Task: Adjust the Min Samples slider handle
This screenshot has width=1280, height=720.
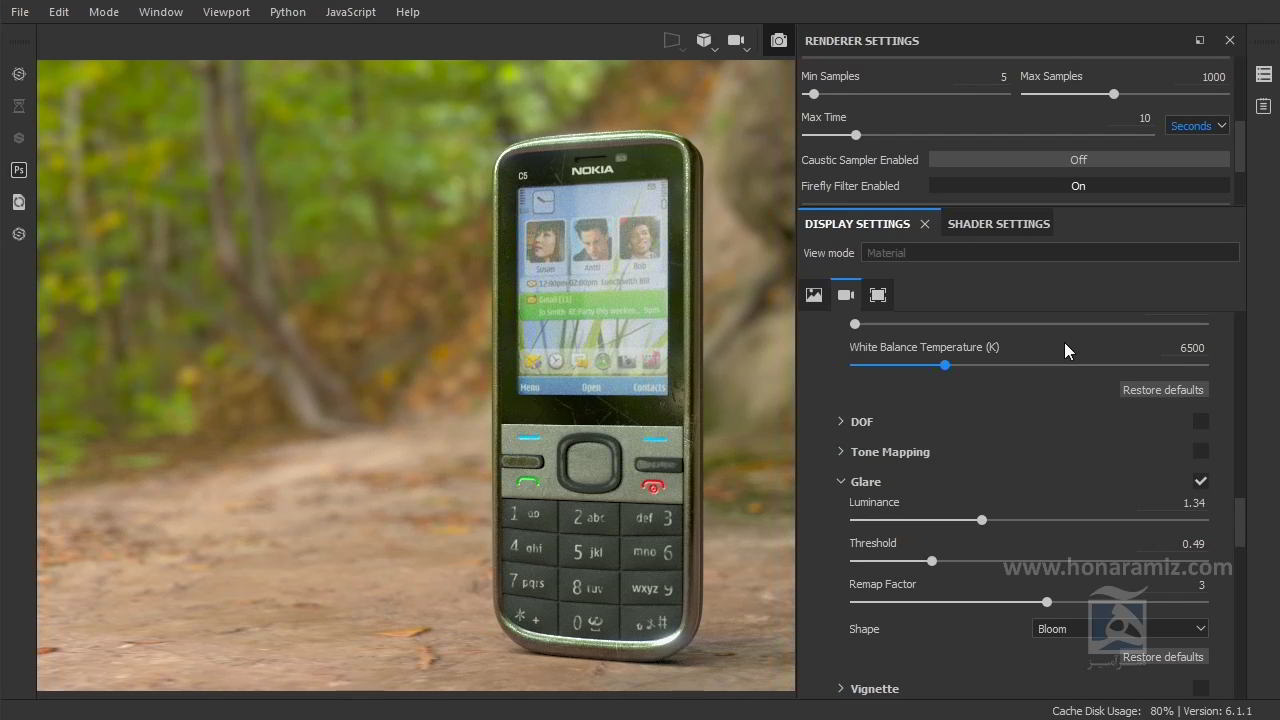Action: pyautogui.click(x=814, y=94)
